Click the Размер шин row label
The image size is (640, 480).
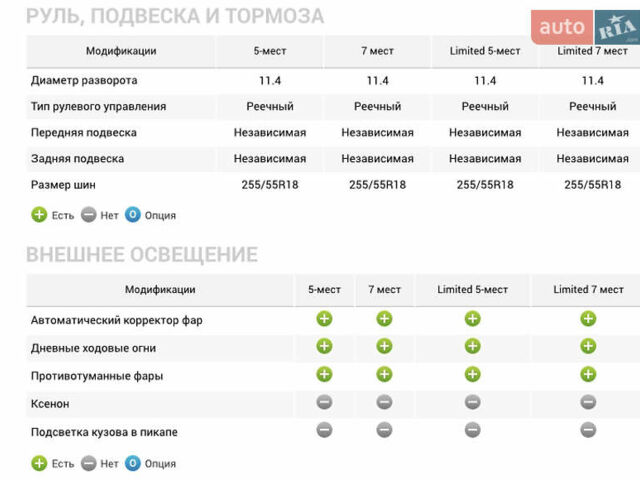(63, 185)
